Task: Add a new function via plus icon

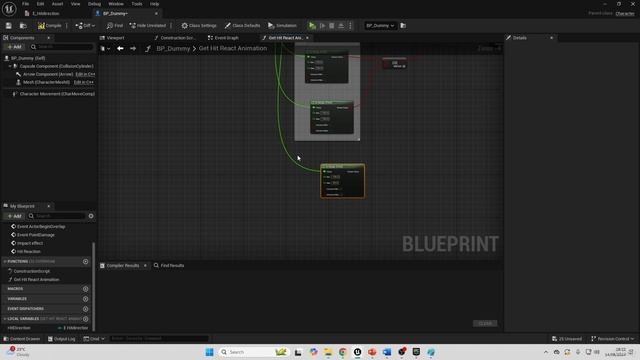Action: point(86,261)
